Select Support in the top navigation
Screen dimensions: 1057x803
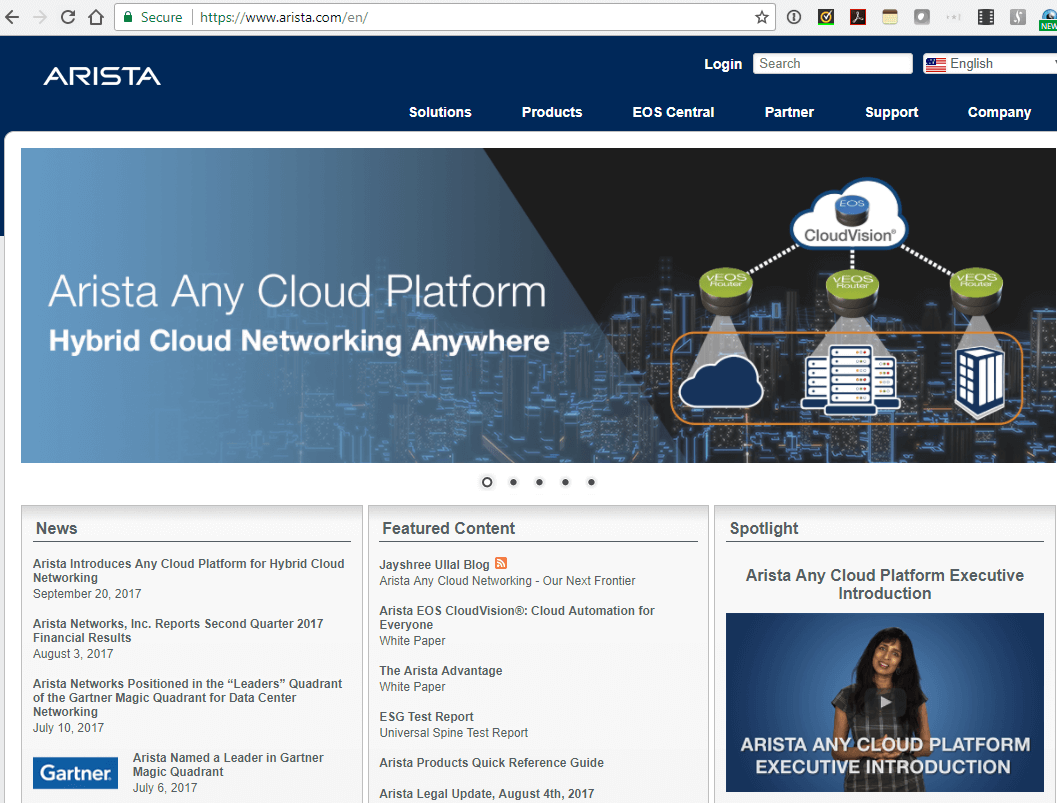point(891,112)
